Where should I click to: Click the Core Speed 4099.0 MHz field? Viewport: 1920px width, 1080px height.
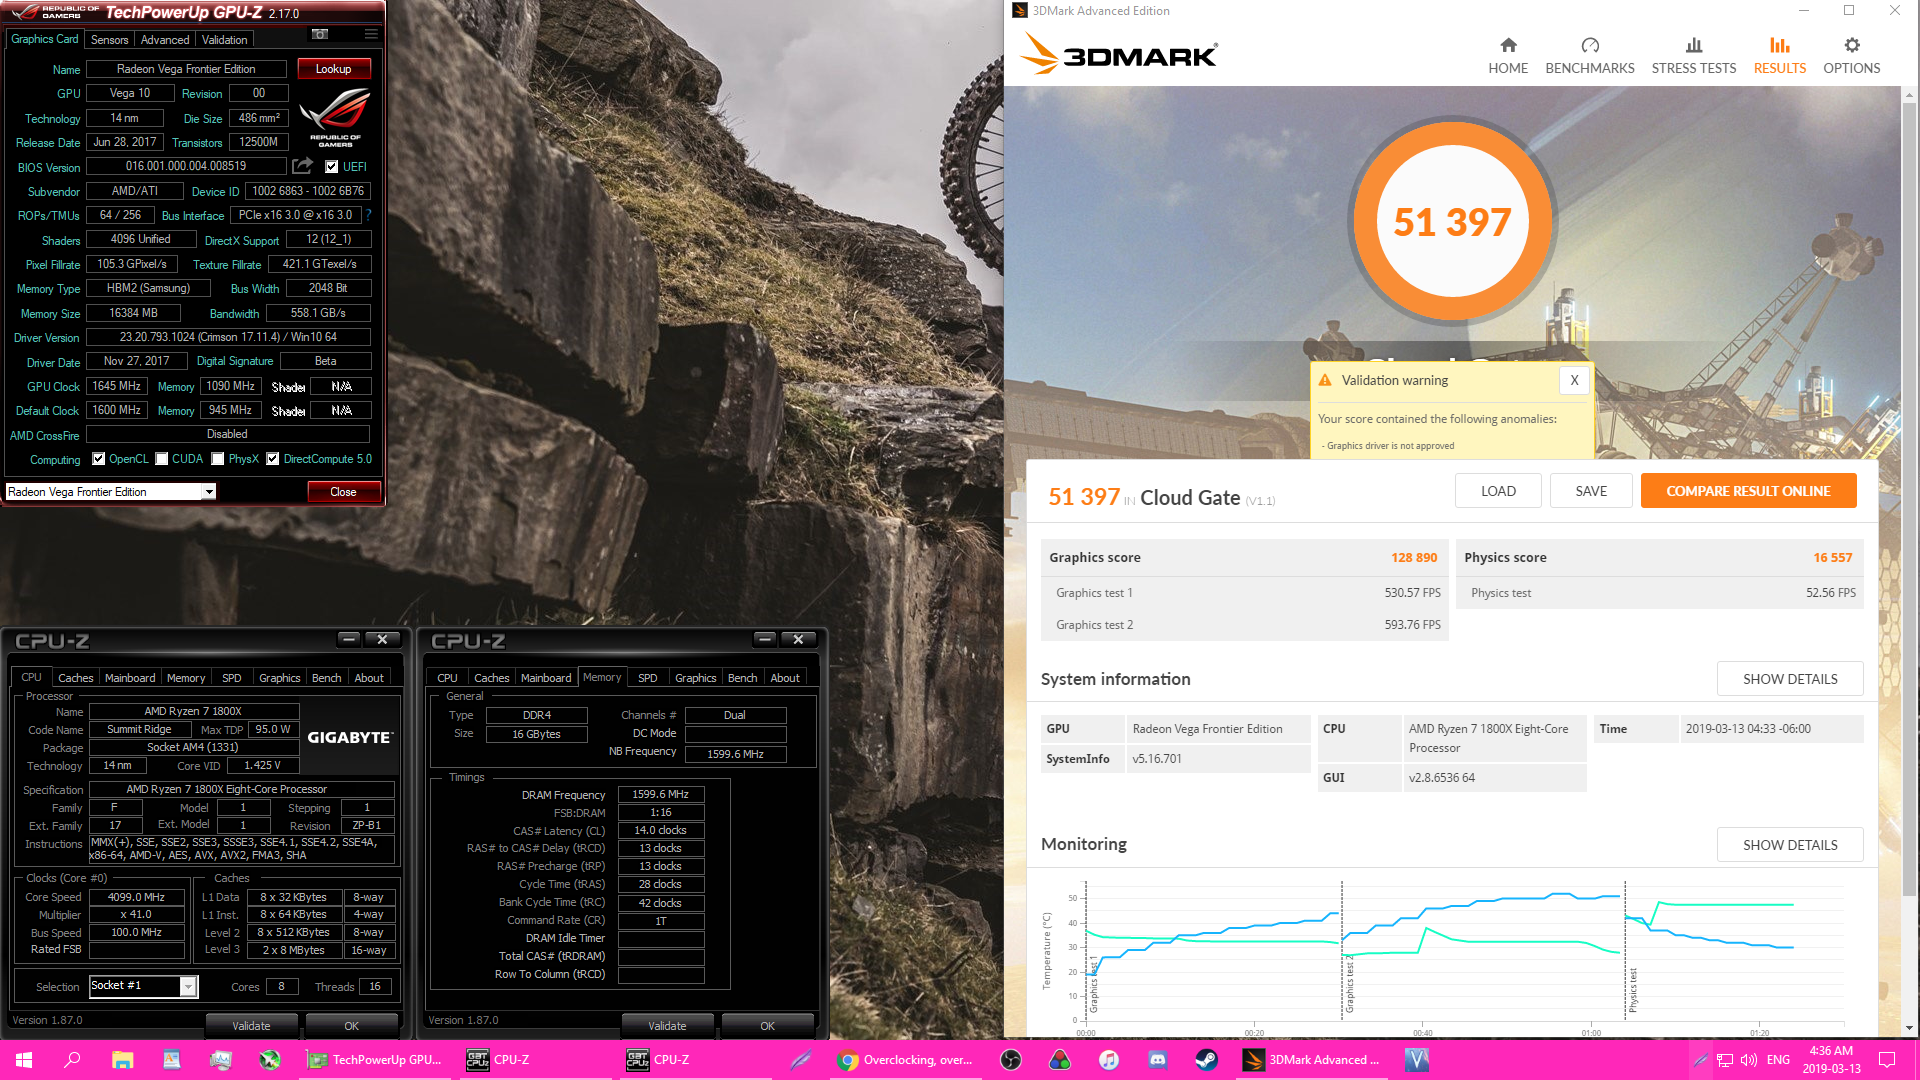pos(136,897)
